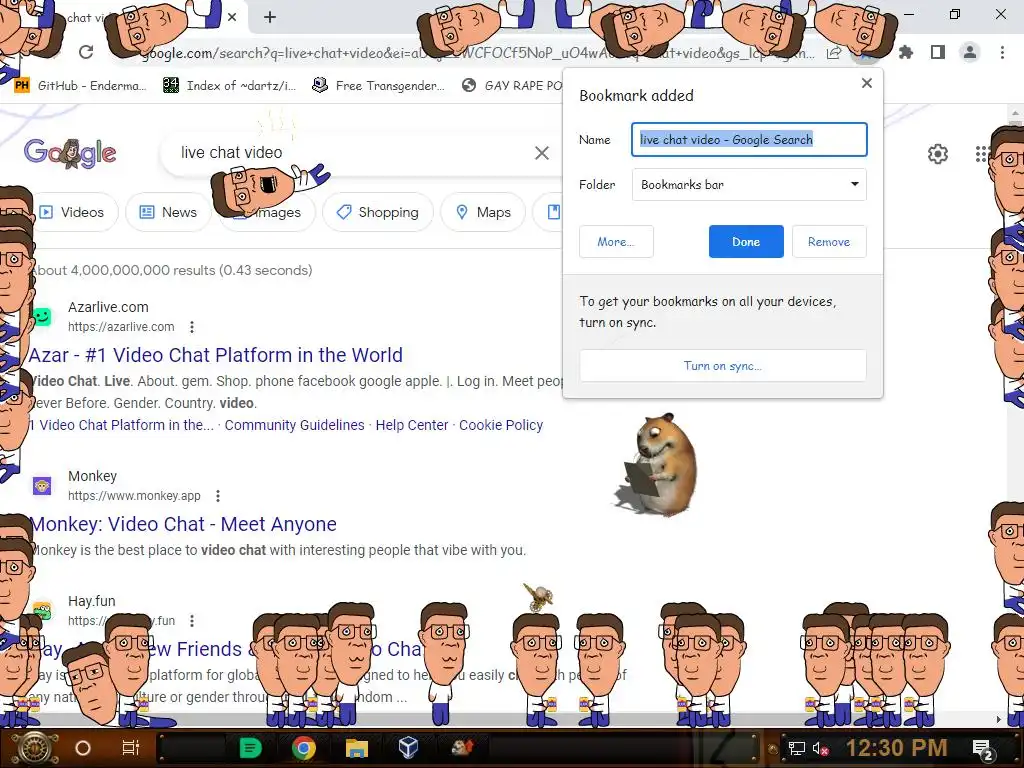
Task: Switch to Videos results
Action: (73, 212)
